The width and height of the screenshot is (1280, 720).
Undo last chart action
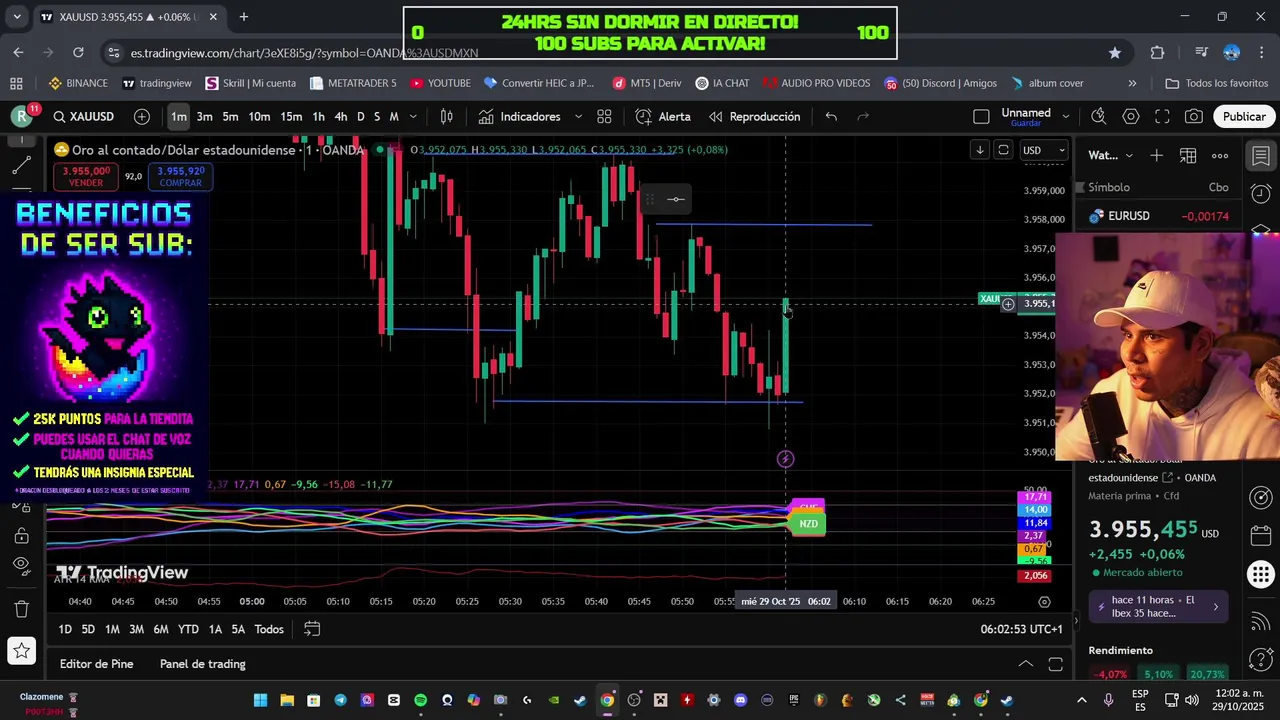[x=831, y=117]
